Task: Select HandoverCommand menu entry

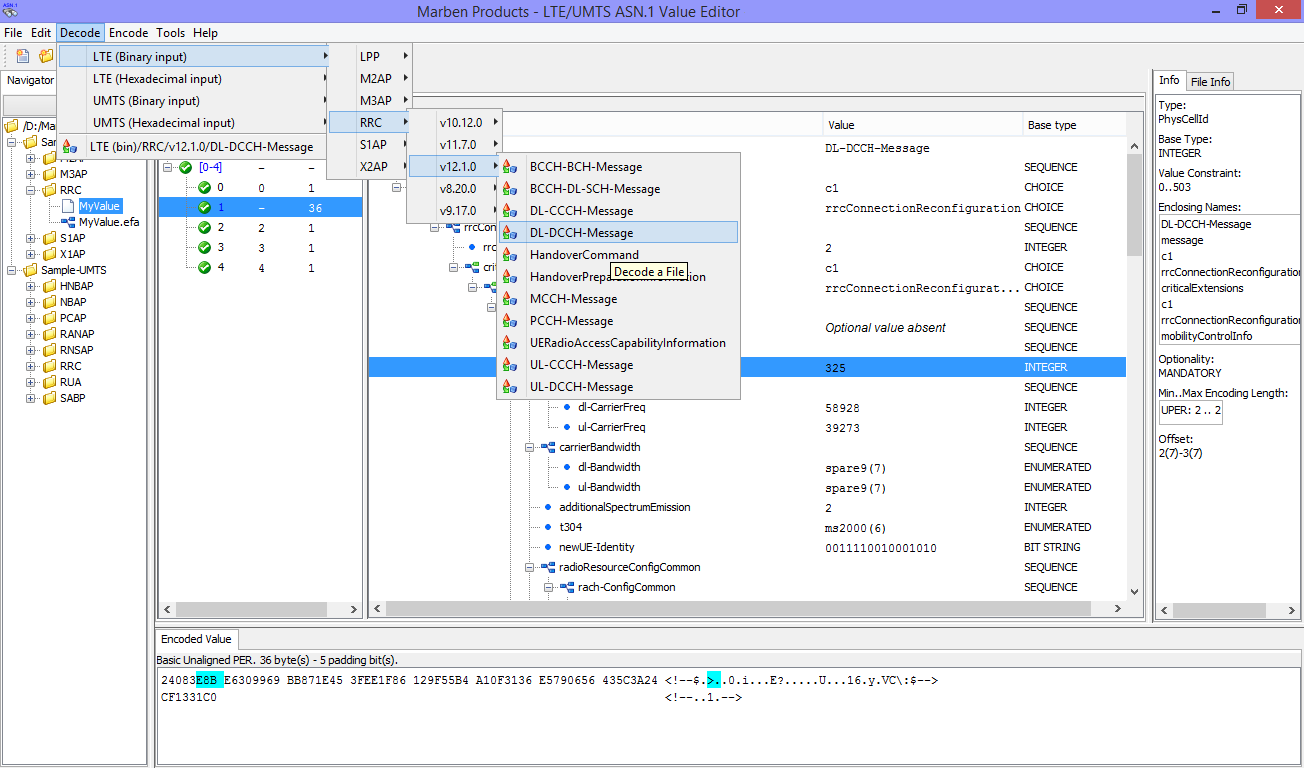Action: pos(618,255)
